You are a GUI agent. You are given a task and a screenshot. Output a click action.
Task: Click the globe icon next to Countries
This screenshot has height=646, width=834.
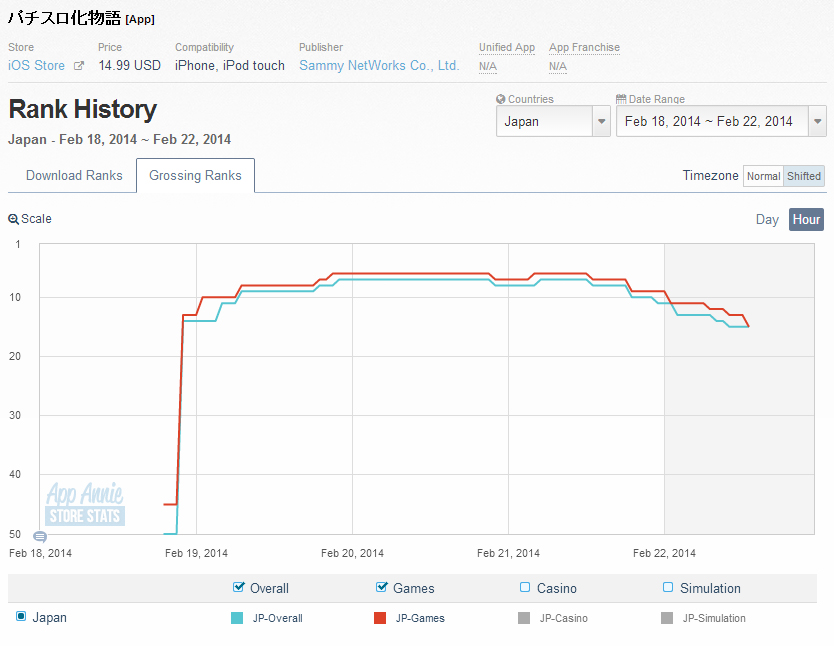tap(501, 99)
